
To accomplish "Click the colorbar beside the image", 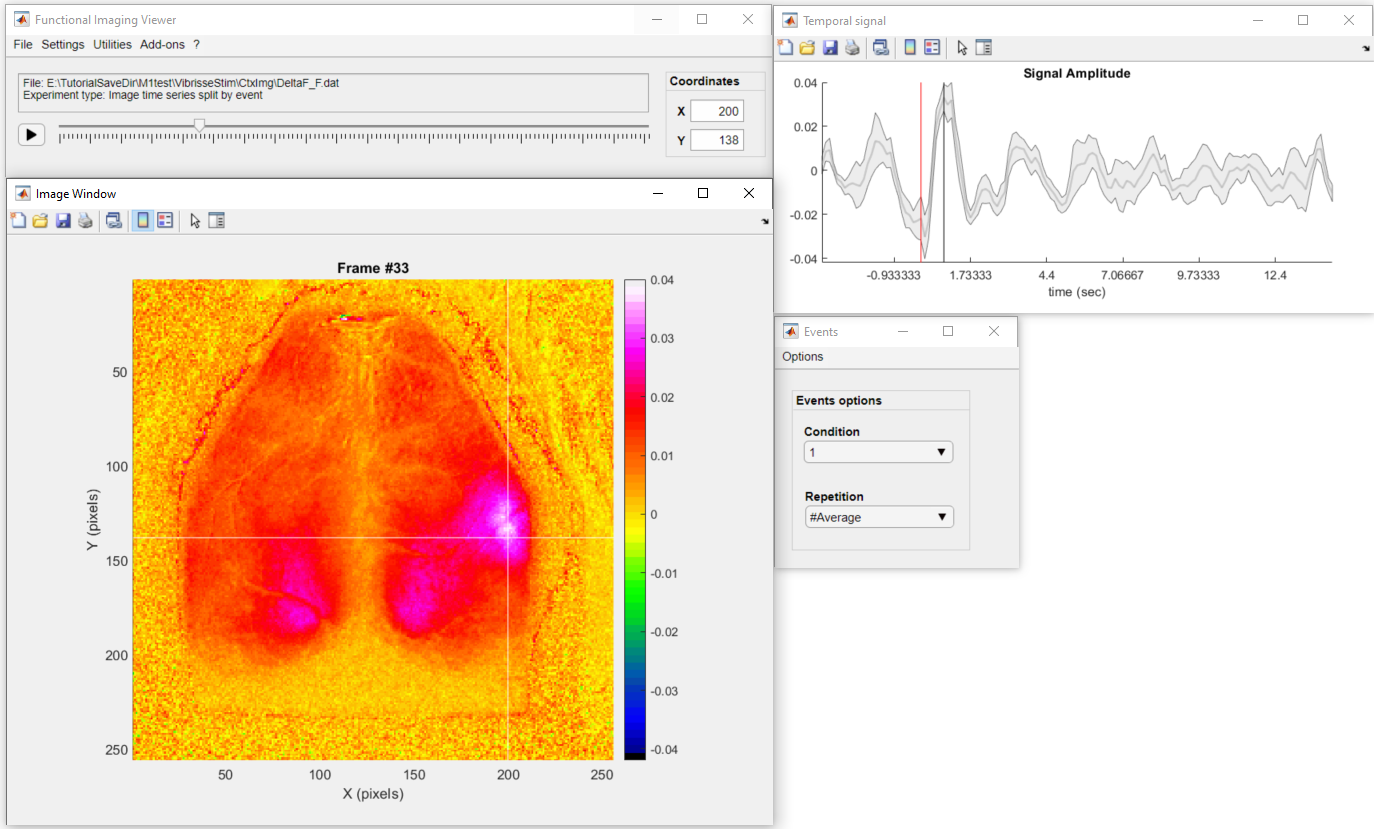I will coord(634,519).
